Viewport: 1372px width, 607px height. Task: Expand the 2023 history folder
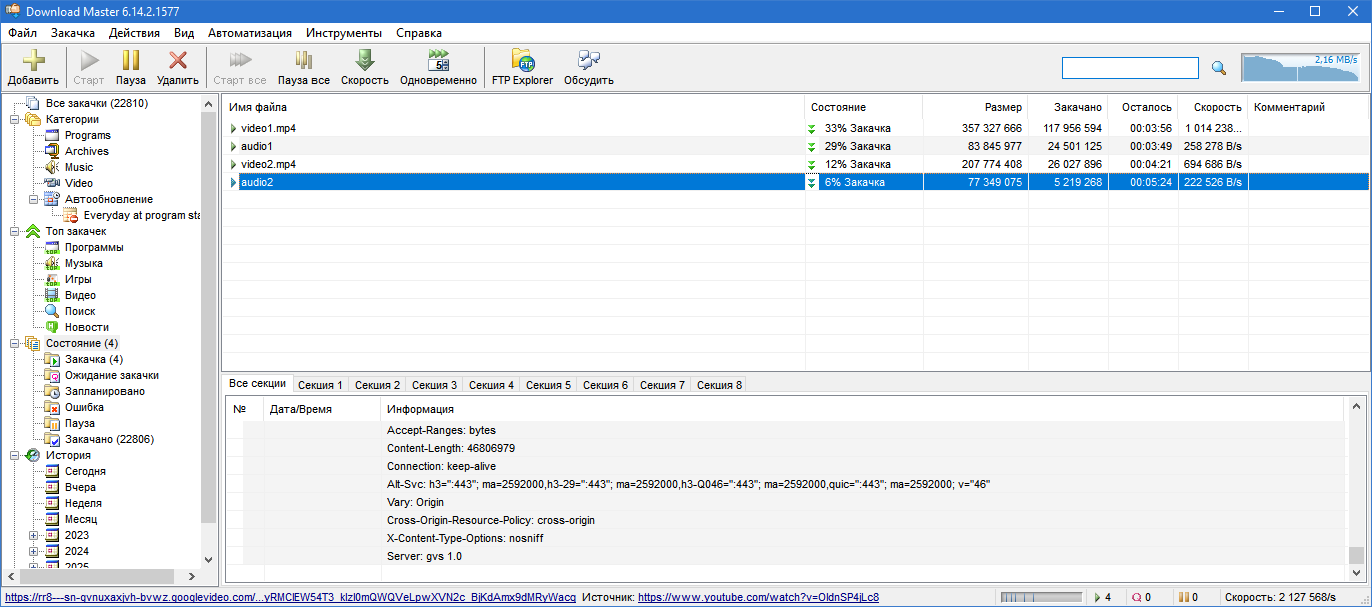click(x=34, y=536)
